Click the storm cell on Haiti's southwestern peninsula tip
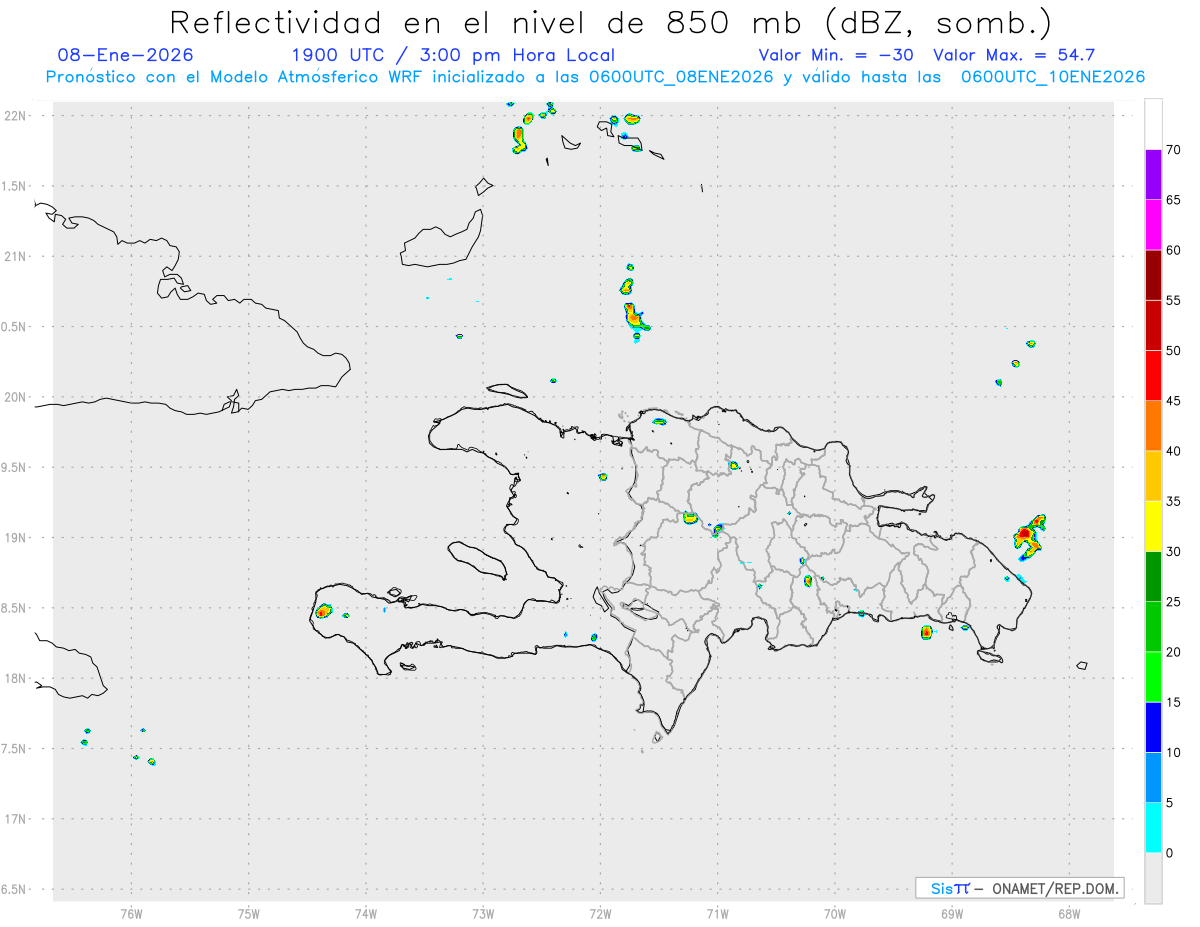This screenshot has height=927, width=1200. coord(324,610)
